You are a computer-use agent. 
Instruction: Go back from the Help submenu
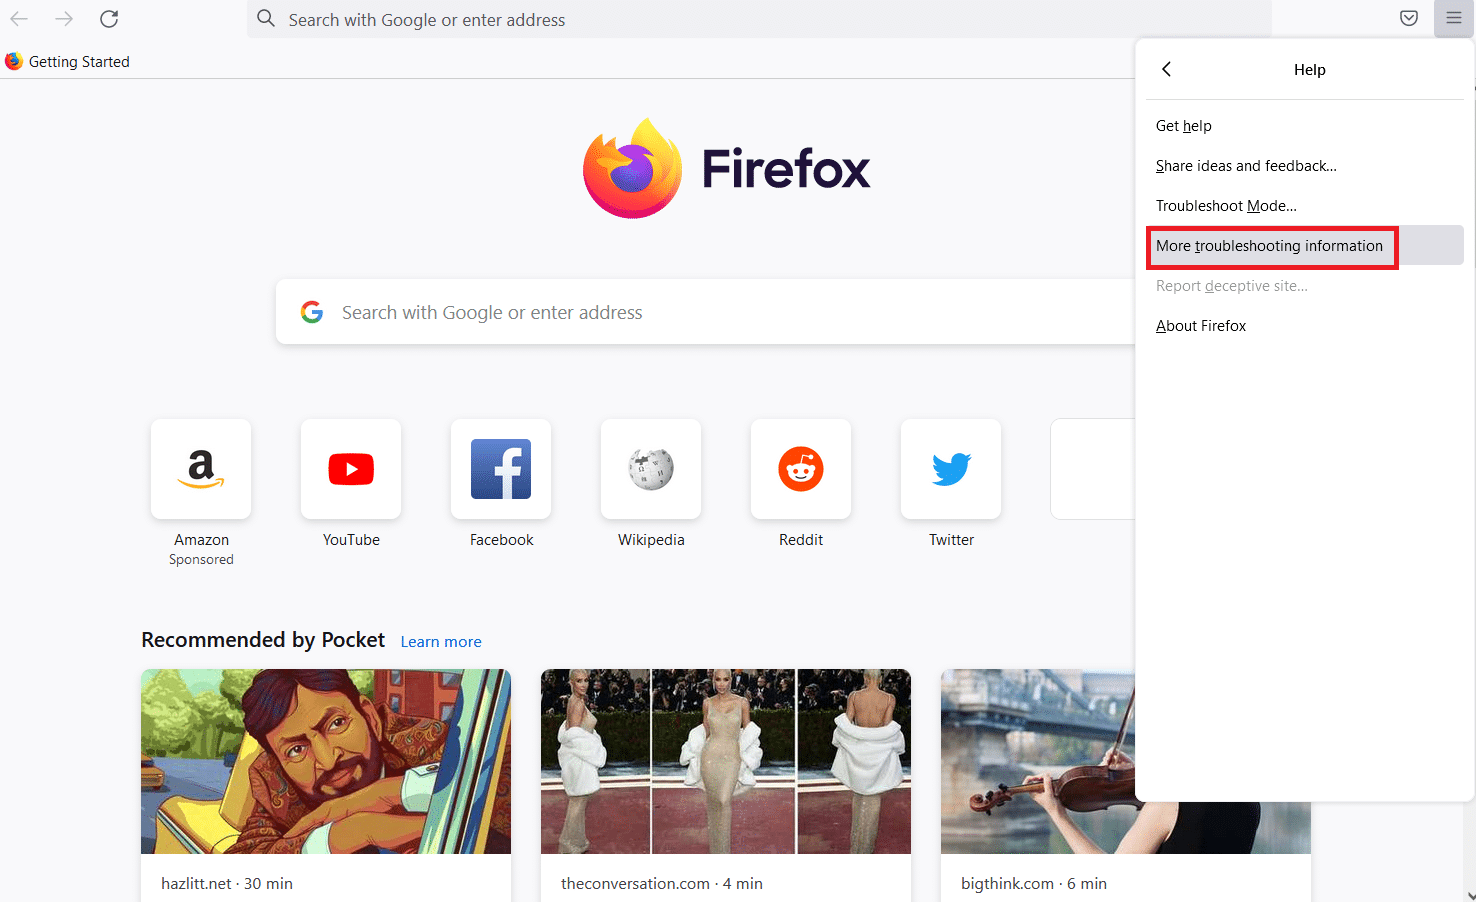(x=1166, y=69)
